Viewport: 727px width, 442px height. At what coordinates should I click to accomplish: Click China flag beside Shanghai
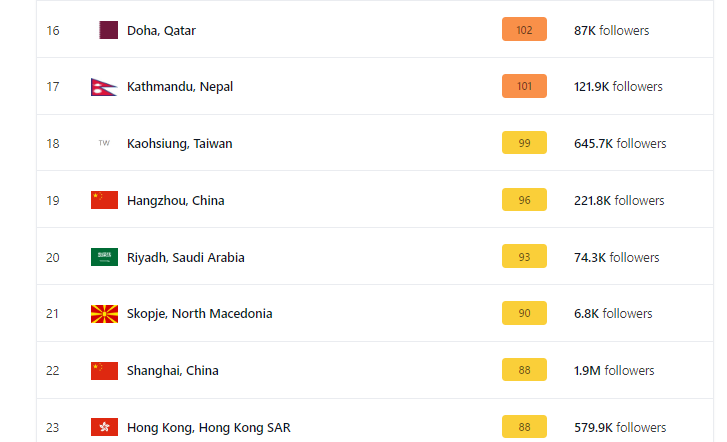pyautogui.click(x=104, y=370)
